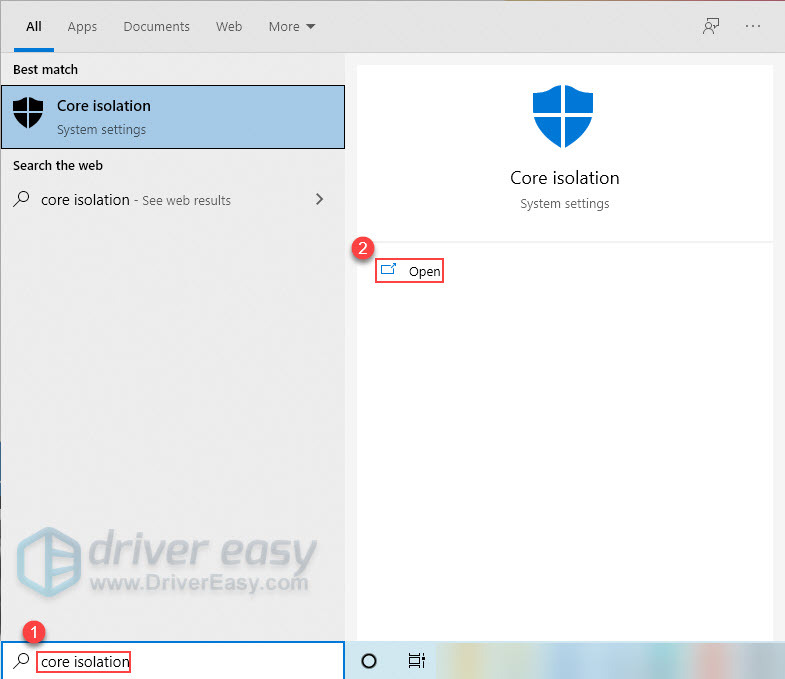The width and height of the screenshot is (785, 679).
Task: Select the Core isolation best match result
Action: click(x=173, y=117)
